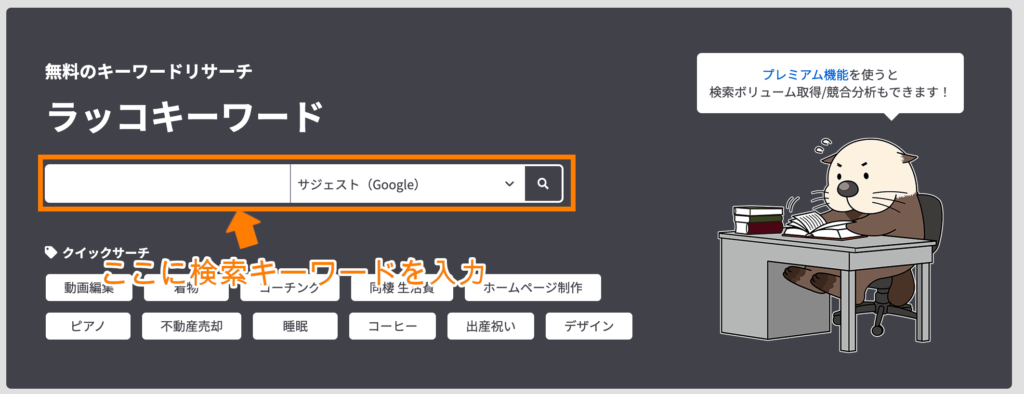Choose the コーヒー quick search tag
Viewport: 1024px width, 394px height.
[392, 326]
